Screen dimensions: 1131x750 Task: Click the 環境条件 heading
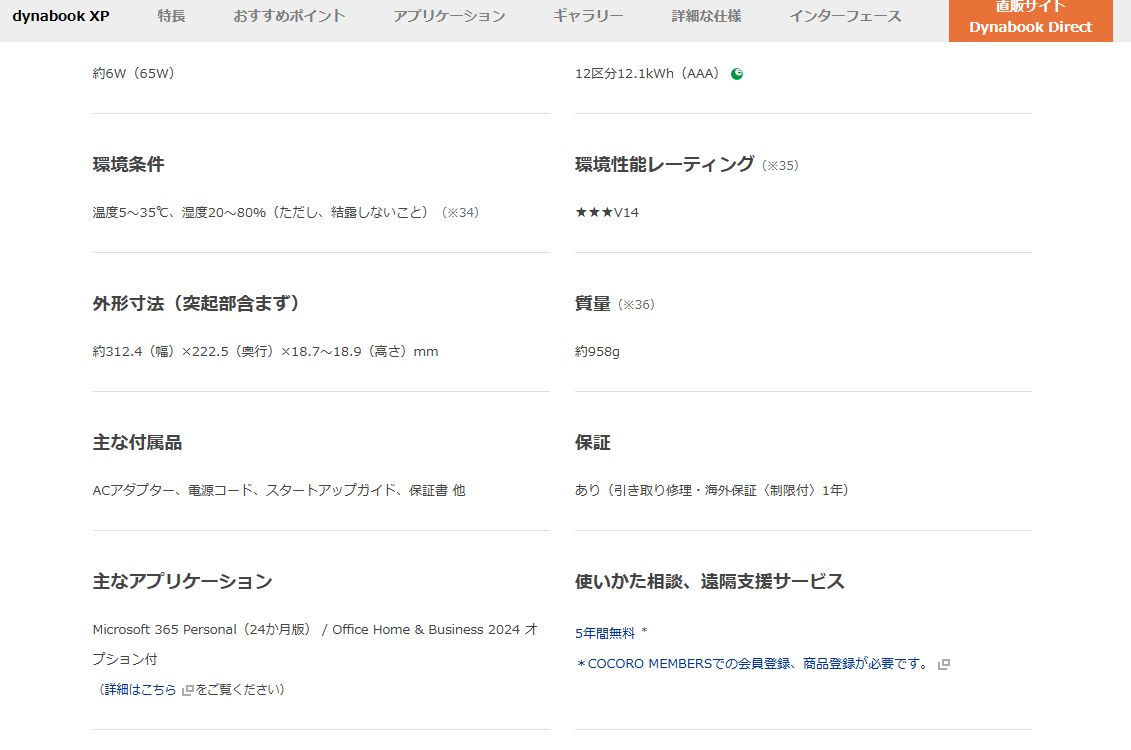[128, 164]
